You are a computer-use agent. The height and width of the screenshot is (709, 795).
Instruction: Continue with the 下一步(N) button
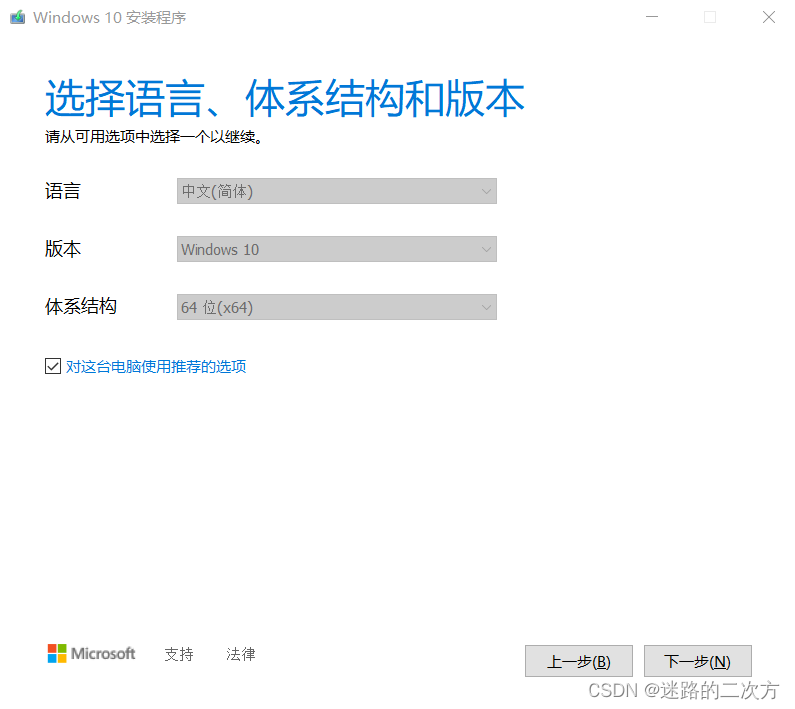[698, 661]
